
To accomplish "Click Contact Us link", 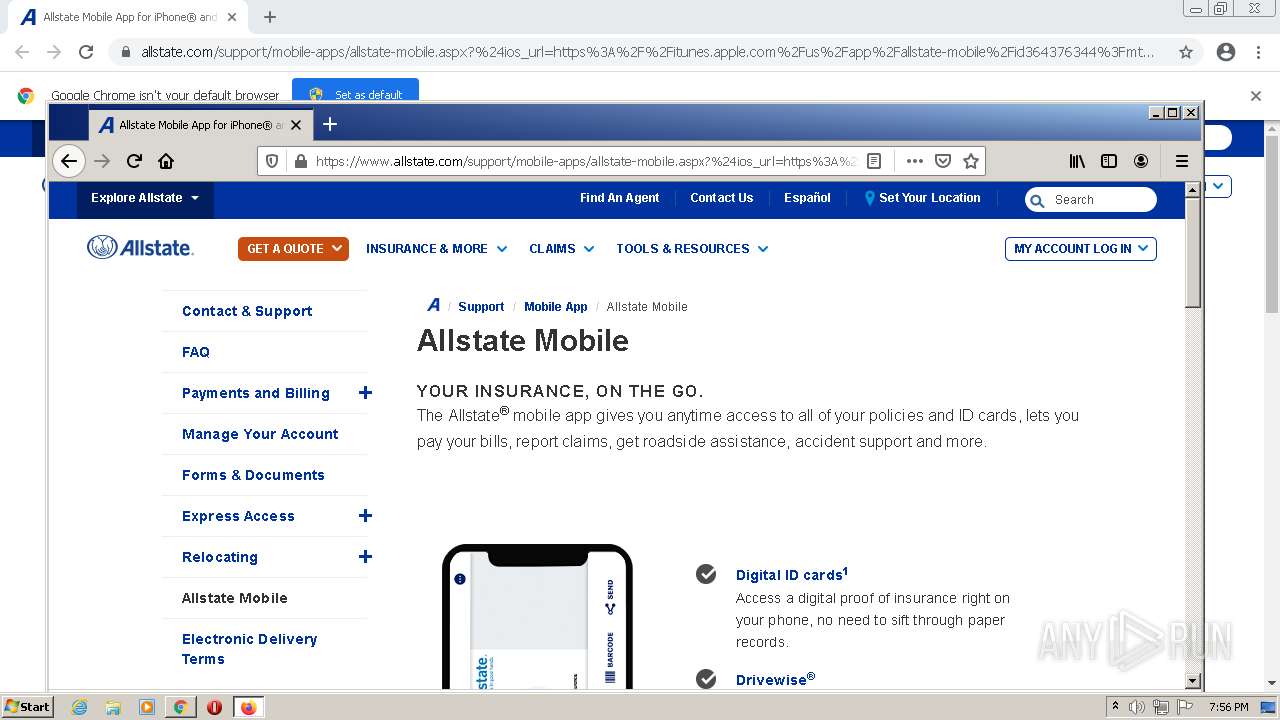I will click(721, 198).
